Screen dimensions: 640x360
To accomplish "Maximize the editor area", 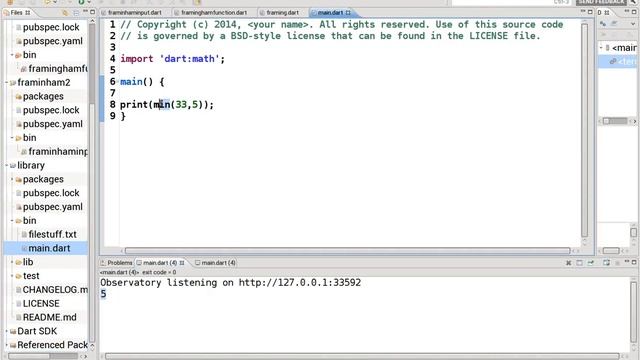I will [590, 12].
